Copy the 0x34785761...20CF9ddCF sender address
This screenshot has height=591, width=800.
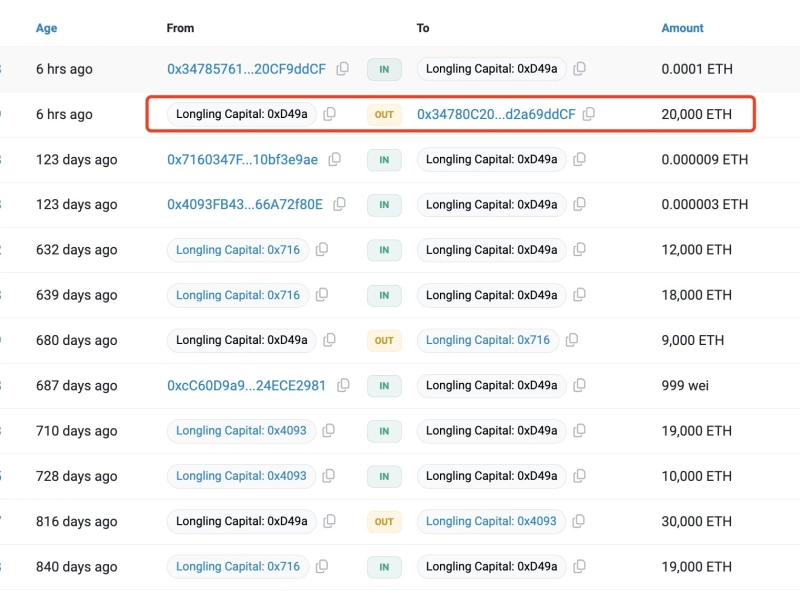coord(343,69)
